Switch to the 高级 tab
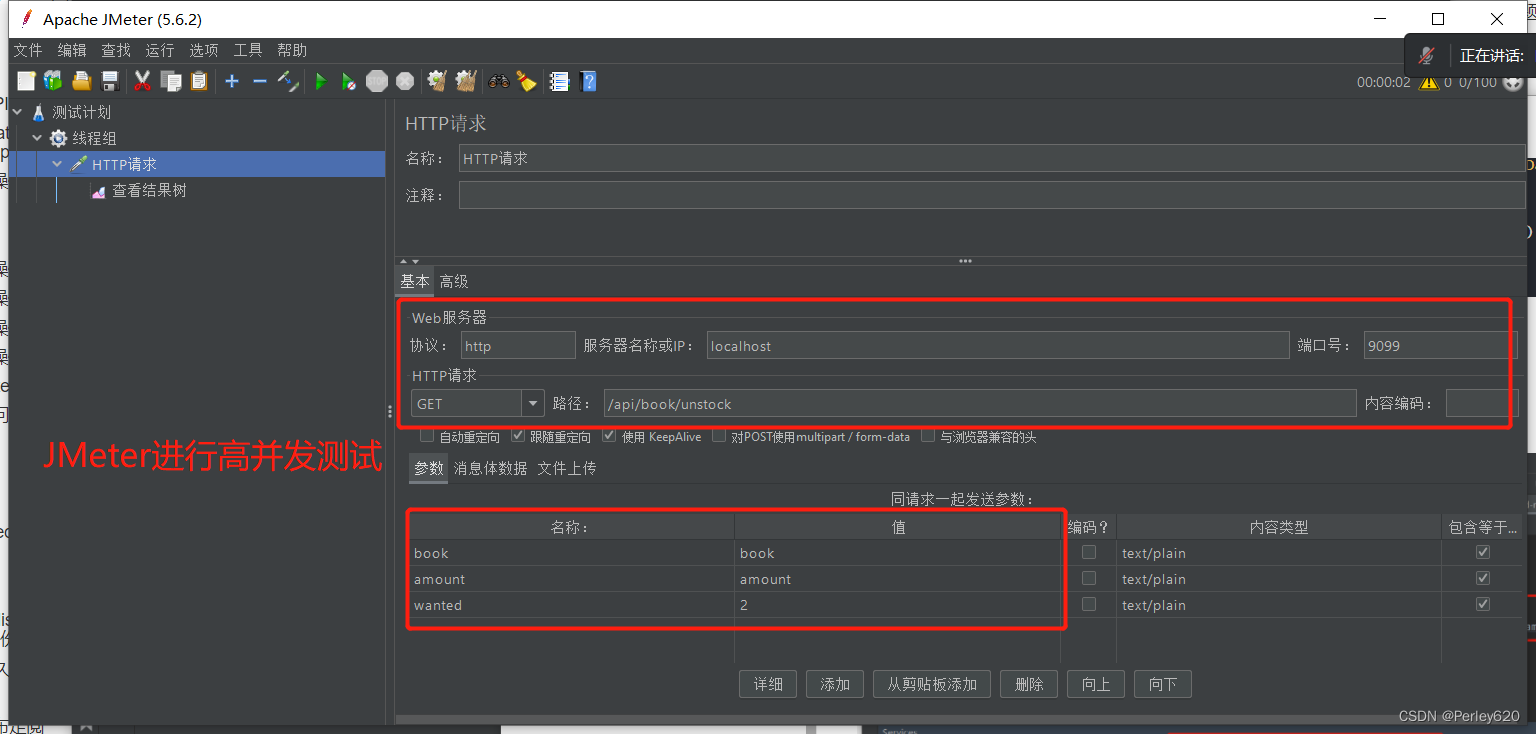 pos(454,282)
